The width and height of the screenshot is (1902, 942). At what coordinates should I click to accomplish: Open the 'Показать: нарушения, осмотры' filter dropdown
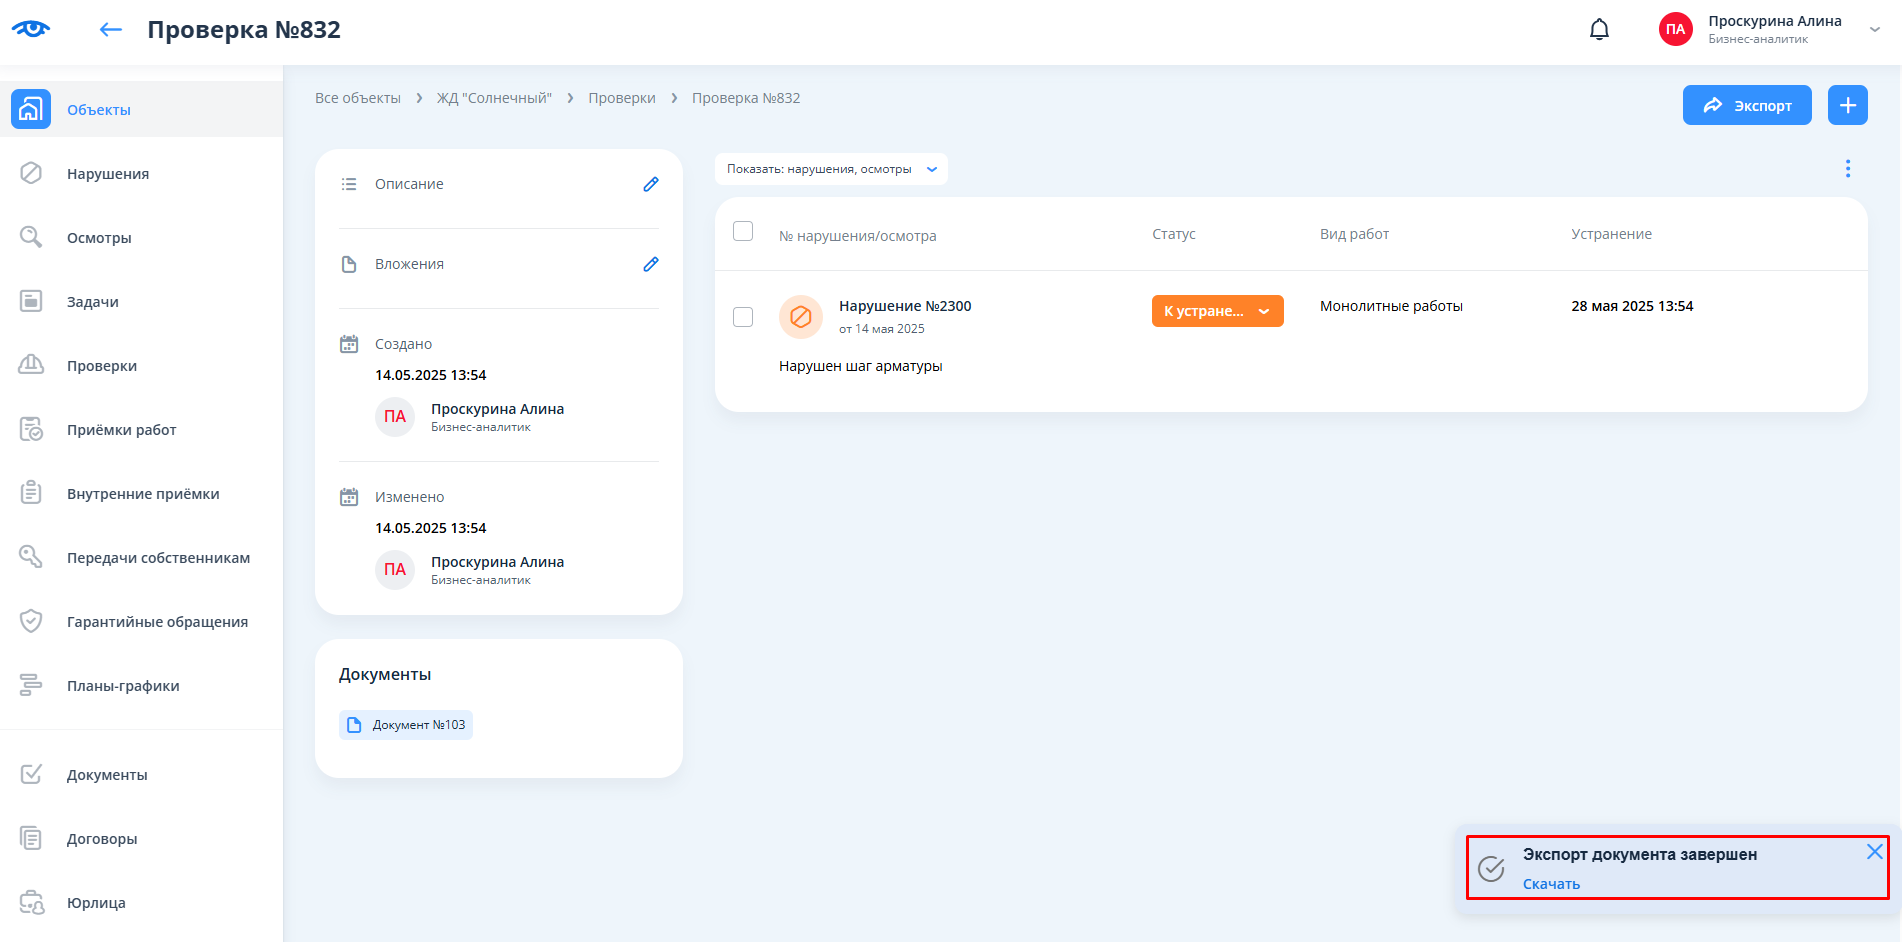[831, 169]
